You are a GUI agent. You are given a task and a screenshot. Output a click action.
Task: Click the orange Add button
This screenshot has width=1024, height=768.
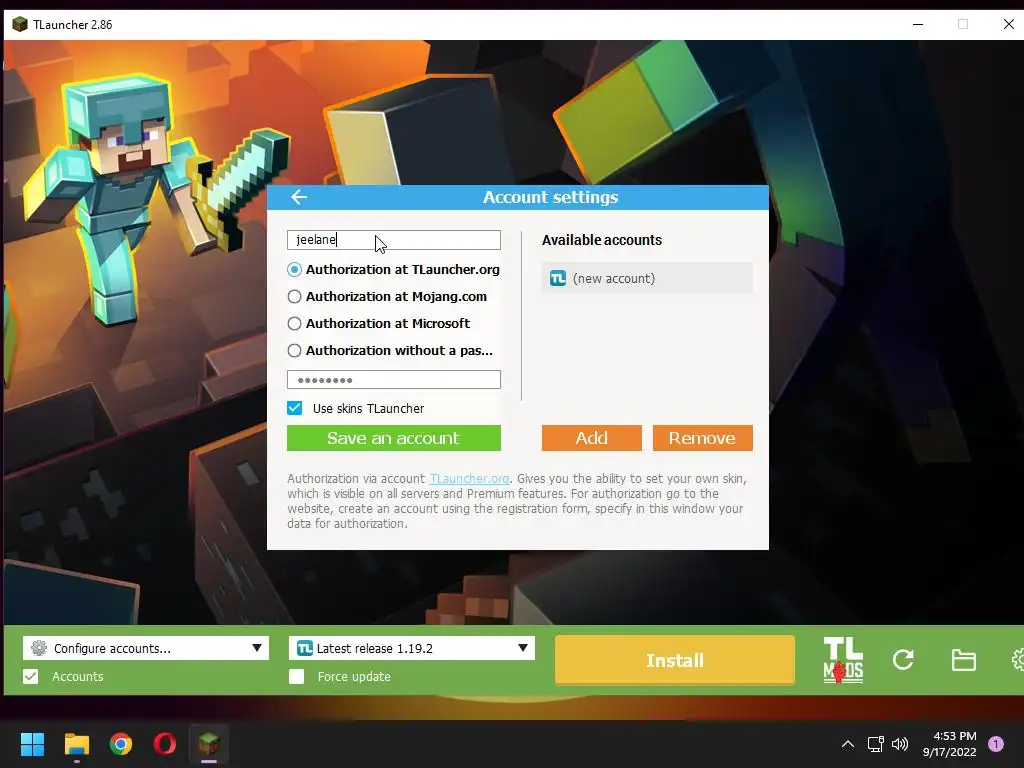pyautogui.click(x=592, y=438)
